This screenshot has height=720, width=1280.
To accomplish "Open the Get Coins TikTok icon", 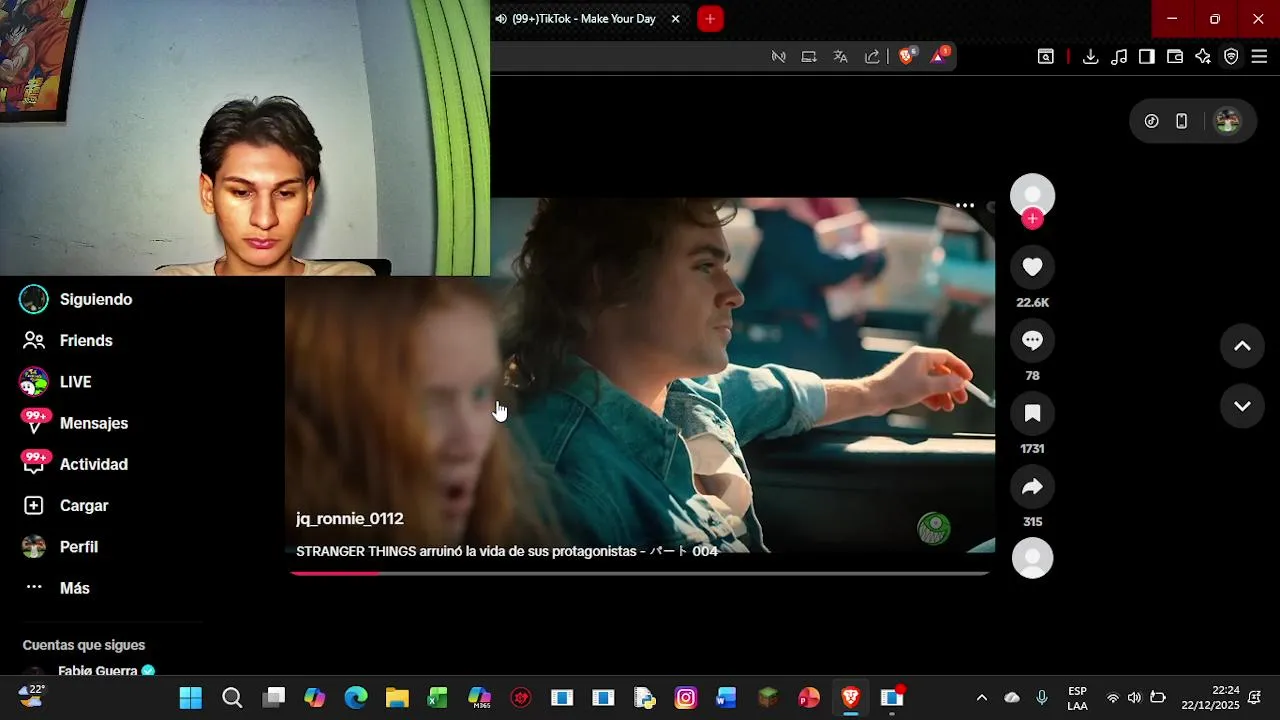I will pos(1152,121).
